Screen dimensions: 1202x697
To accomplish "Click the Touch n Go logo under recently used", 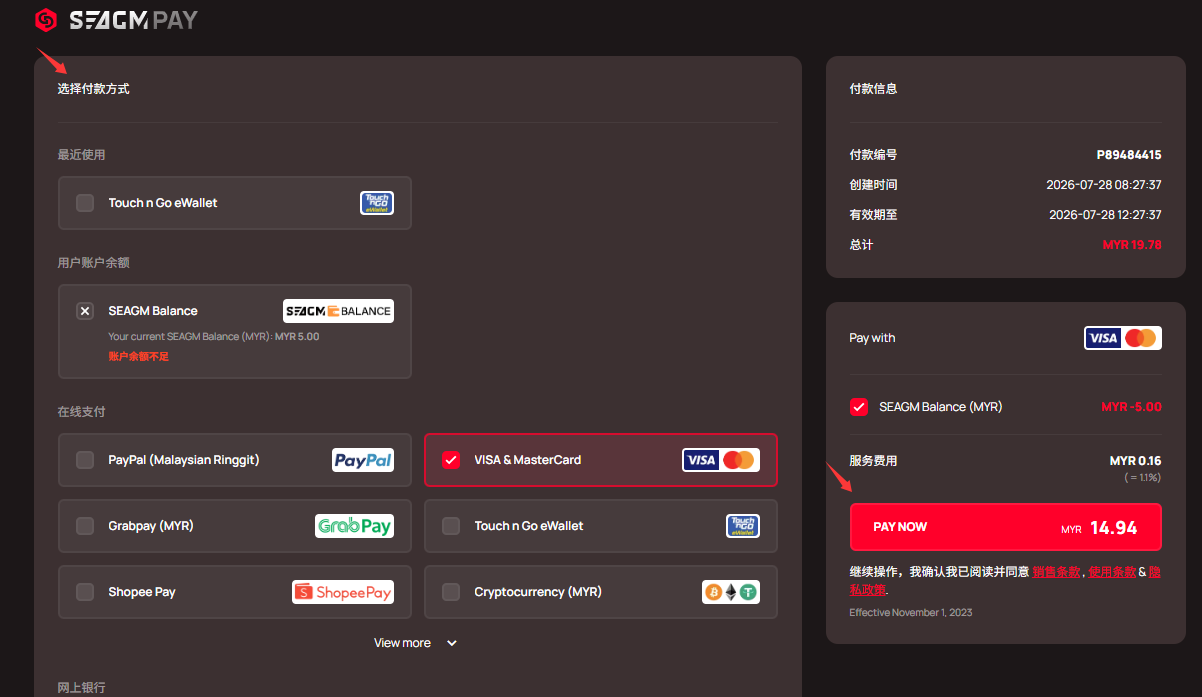I will coord(377,203).
